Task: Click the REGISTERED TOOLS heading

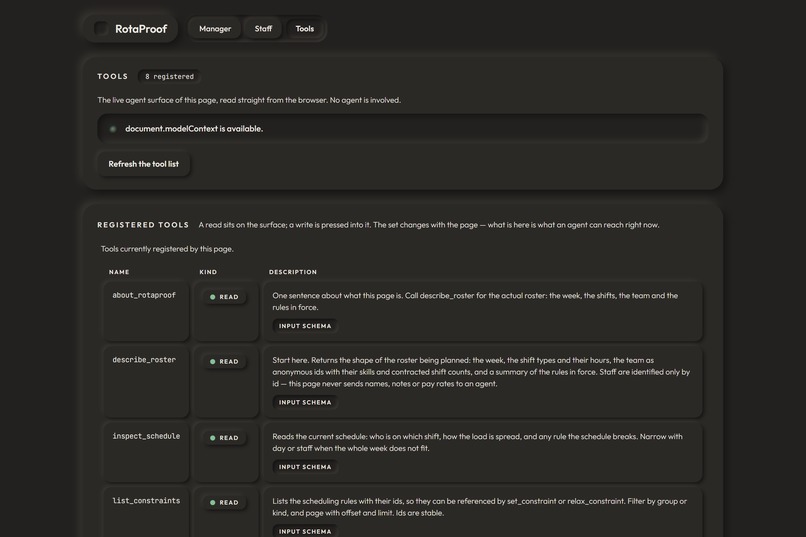Action: pyautogui.click(x=143, y=225)
